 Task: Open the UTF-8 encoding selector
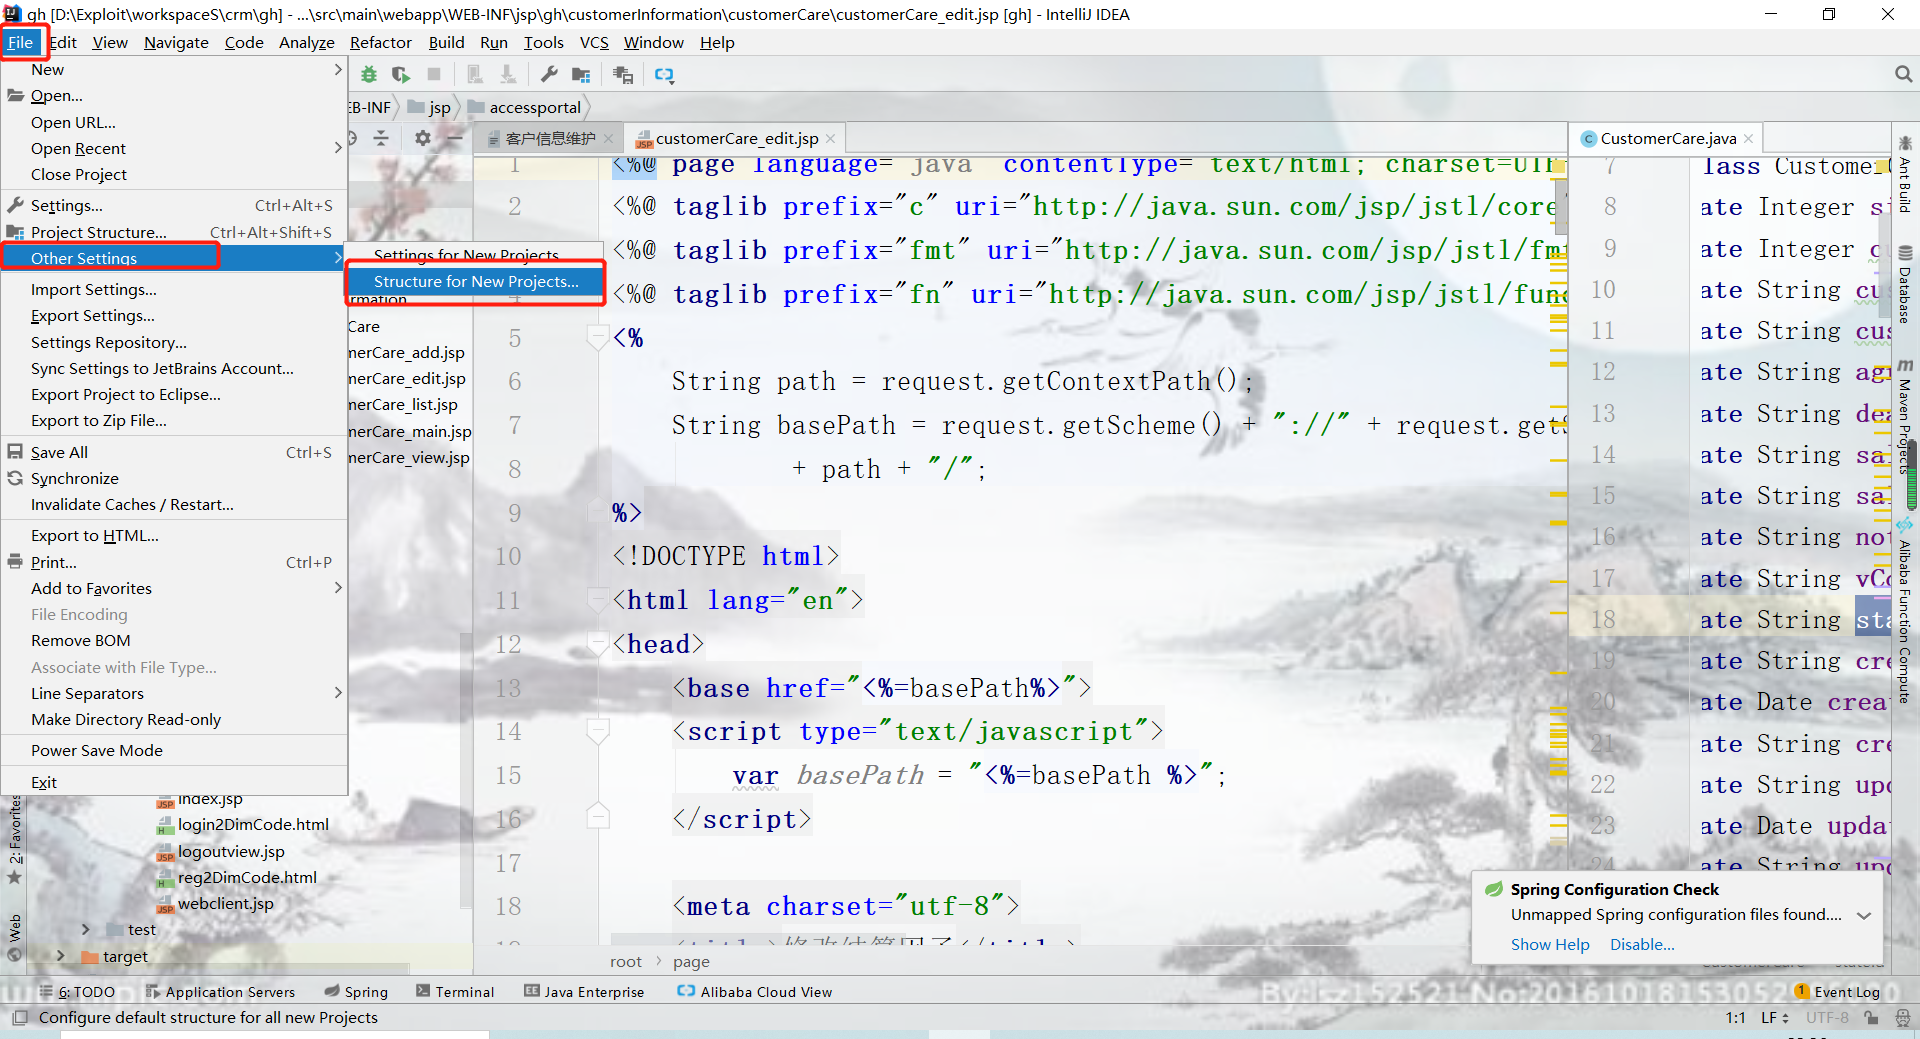click(1827, 1018)
